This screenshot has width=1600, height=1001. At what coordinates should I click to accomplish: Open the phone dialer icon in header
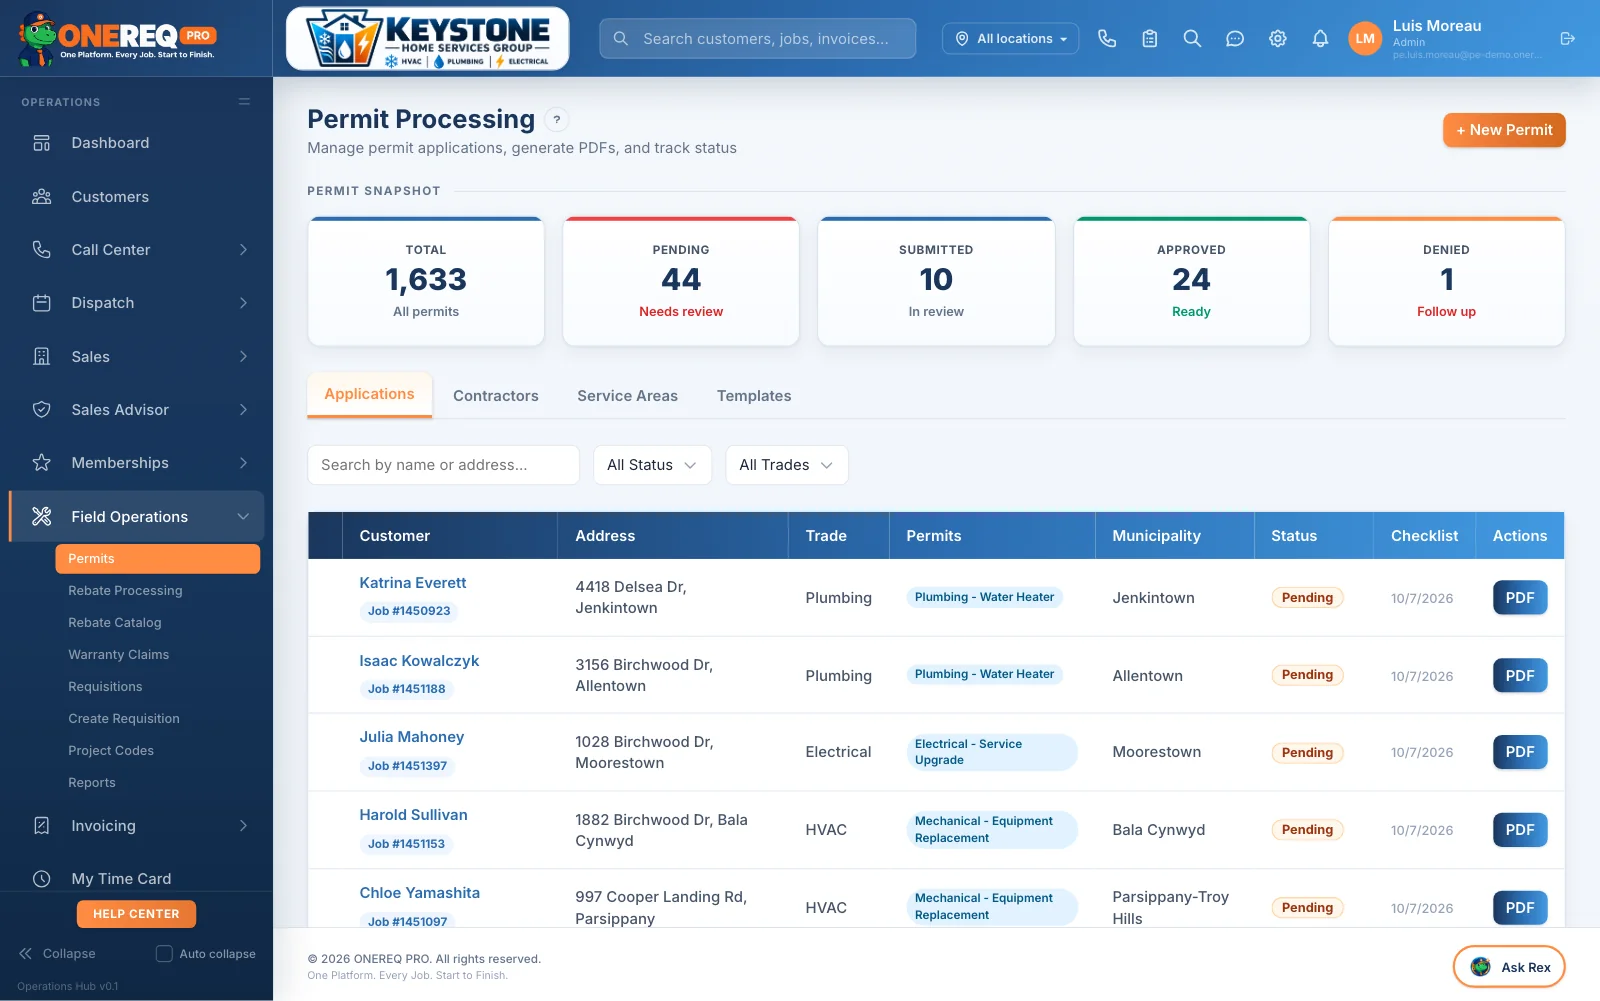coord(1107,38)
